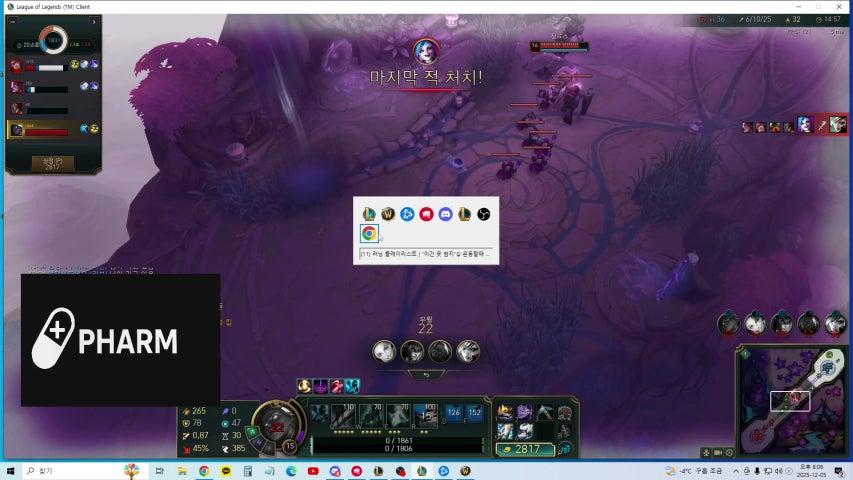Click the summoner spell showing 126 cooldown
The height and width of the screenshot is (480, 853).
[453, 413]
